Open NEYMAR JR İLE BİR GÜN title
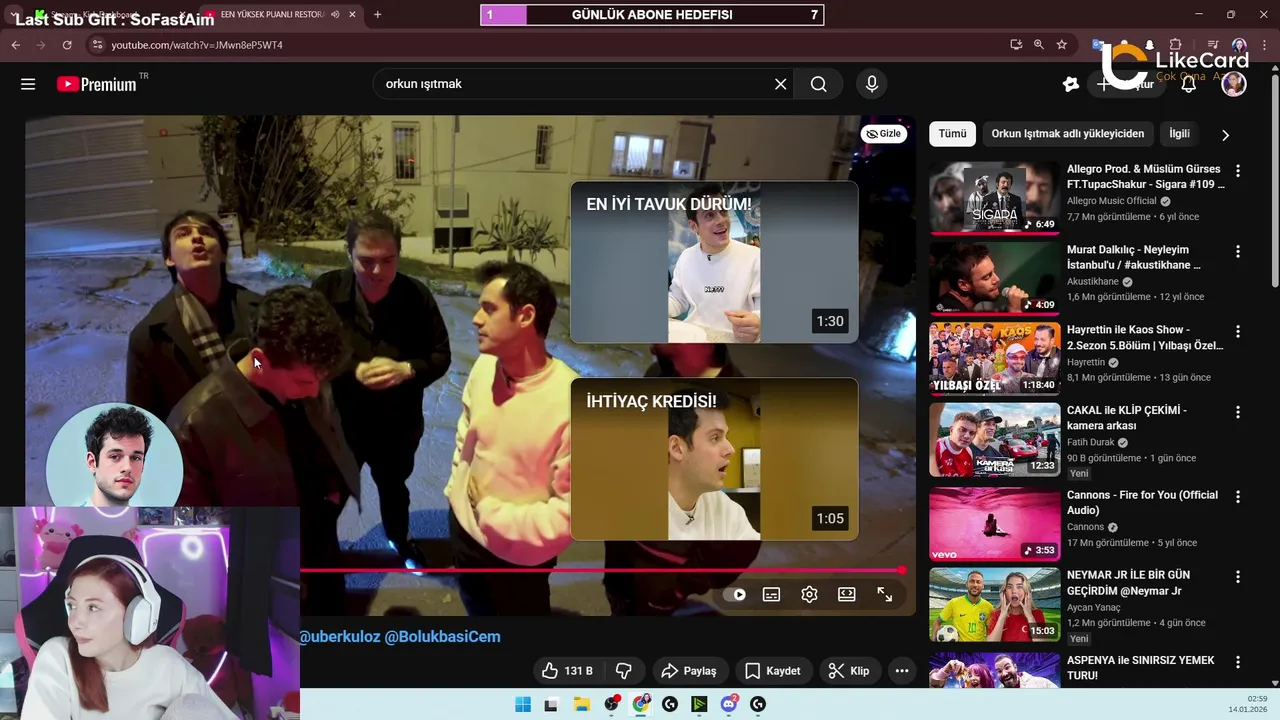Viewport: 1280px width, 720px height. point(1128,583)
